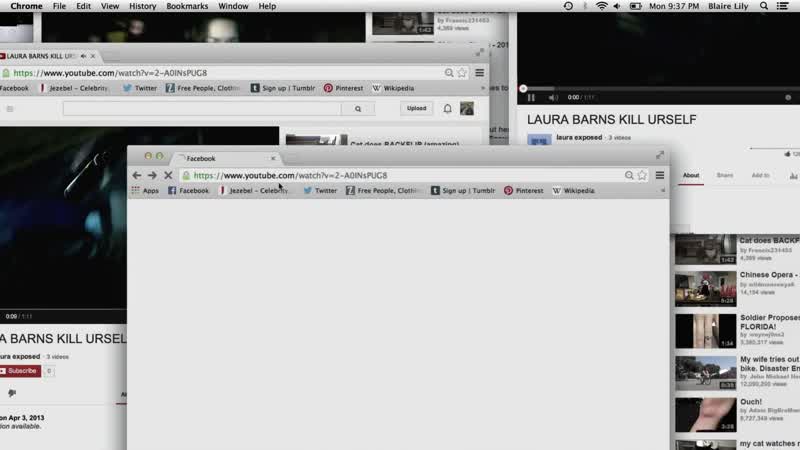Image resolution: width=800 pixels, height=450 pixels.
Task: Click the YouTube Upload button
Action: 416,108
